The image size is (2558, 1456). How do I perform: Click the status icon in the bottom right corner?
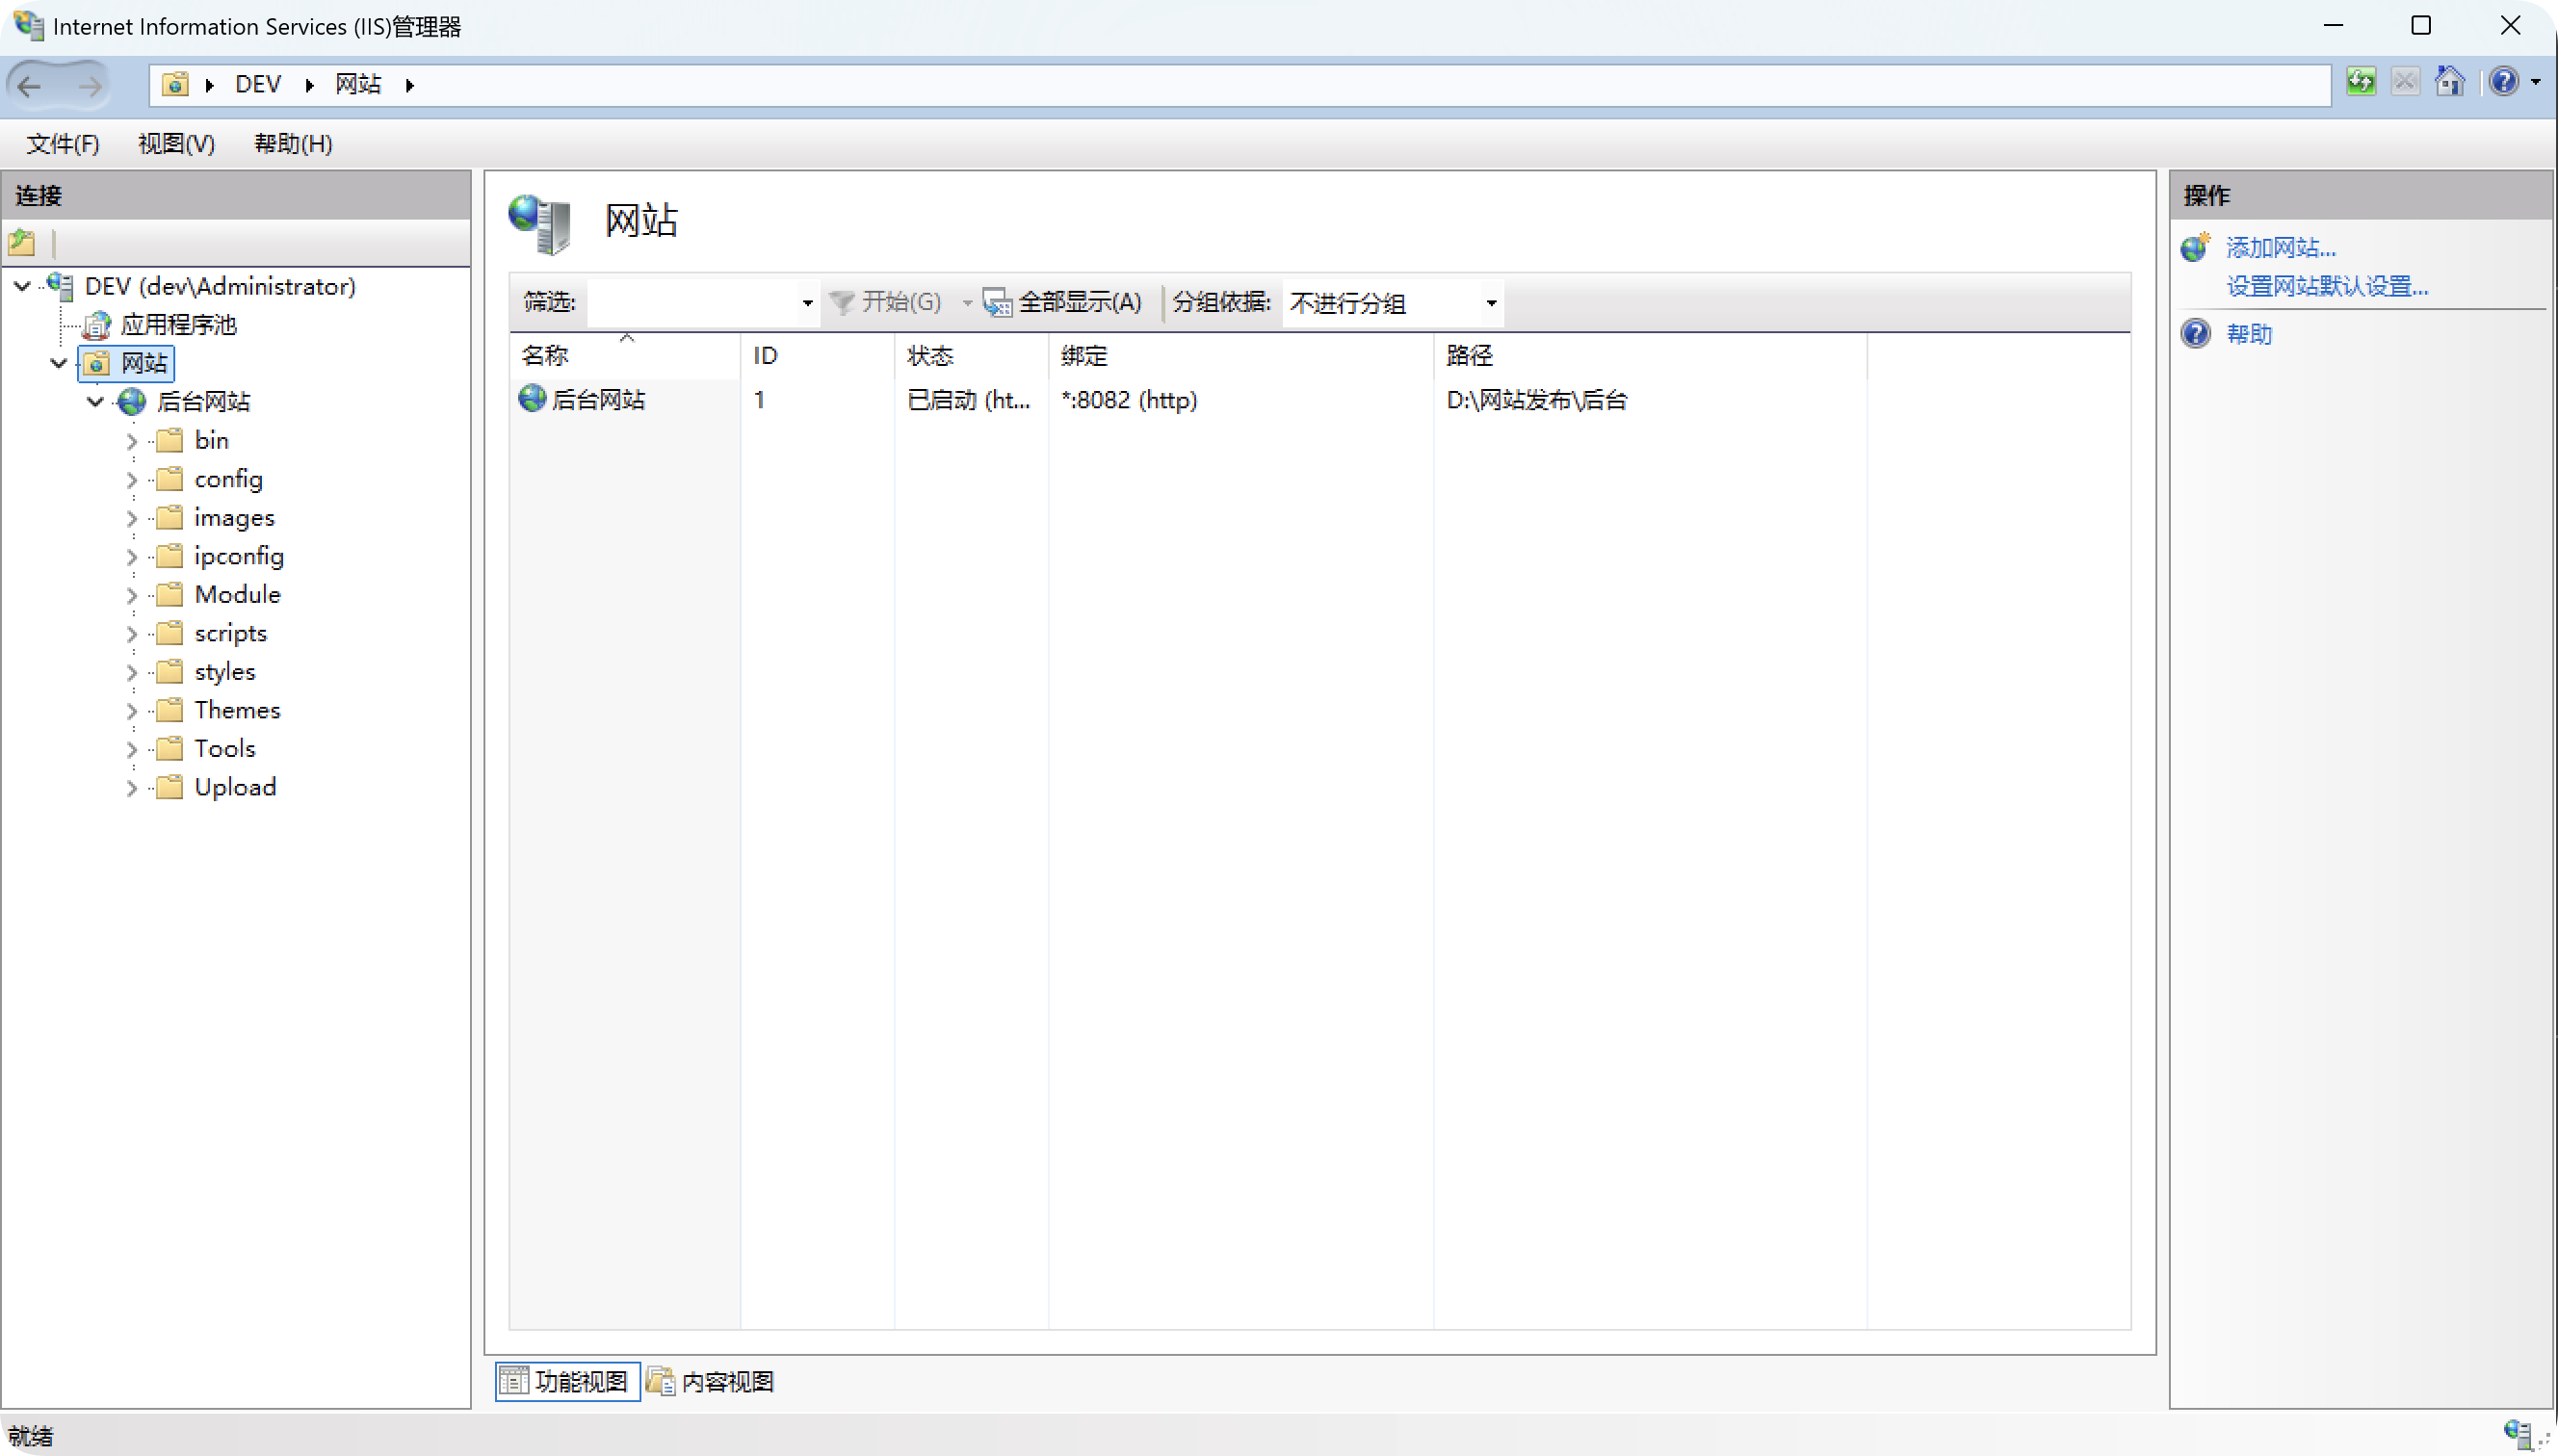(x=2517, y=1432)
